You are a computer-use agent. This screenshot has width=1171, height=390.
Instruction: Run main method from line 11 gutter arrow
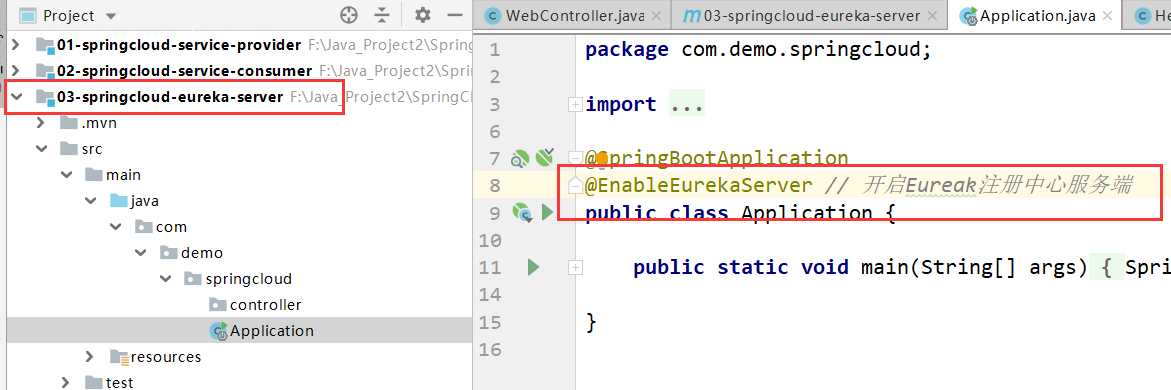coord(533,267)
